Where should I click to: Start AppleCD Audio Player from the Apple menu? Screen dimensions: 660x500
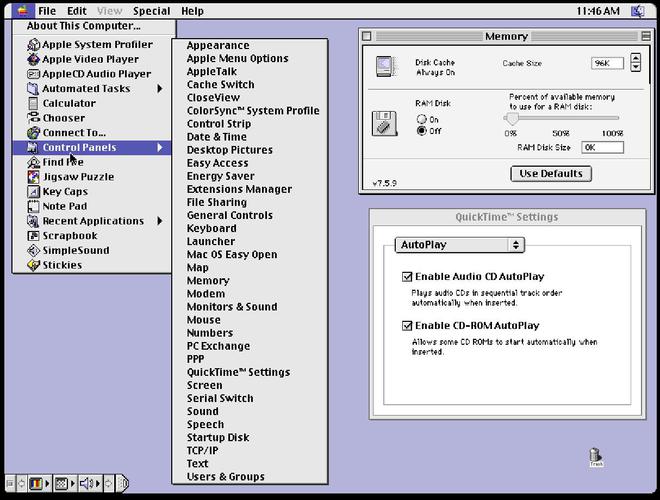point(91,74)
